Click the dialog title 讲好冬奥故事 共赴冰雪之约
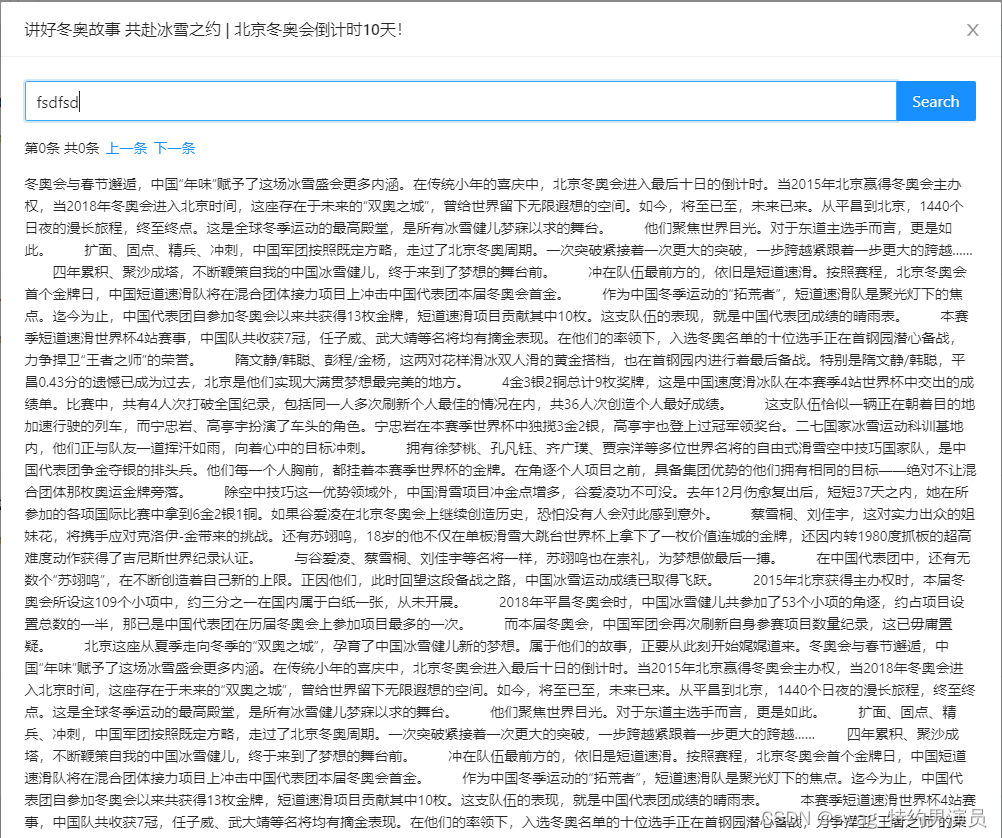Screen dimensions: 1002x838 [x=122, y=29]
